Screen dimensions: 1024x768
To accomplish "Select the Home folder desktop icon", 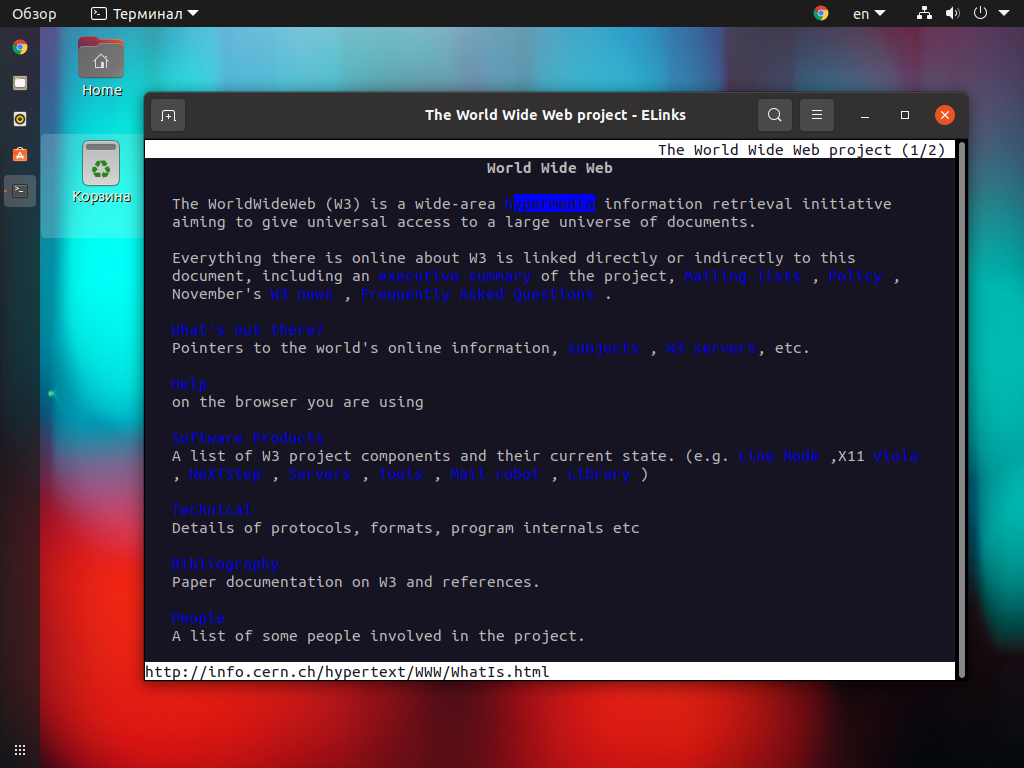I will 101,67.
